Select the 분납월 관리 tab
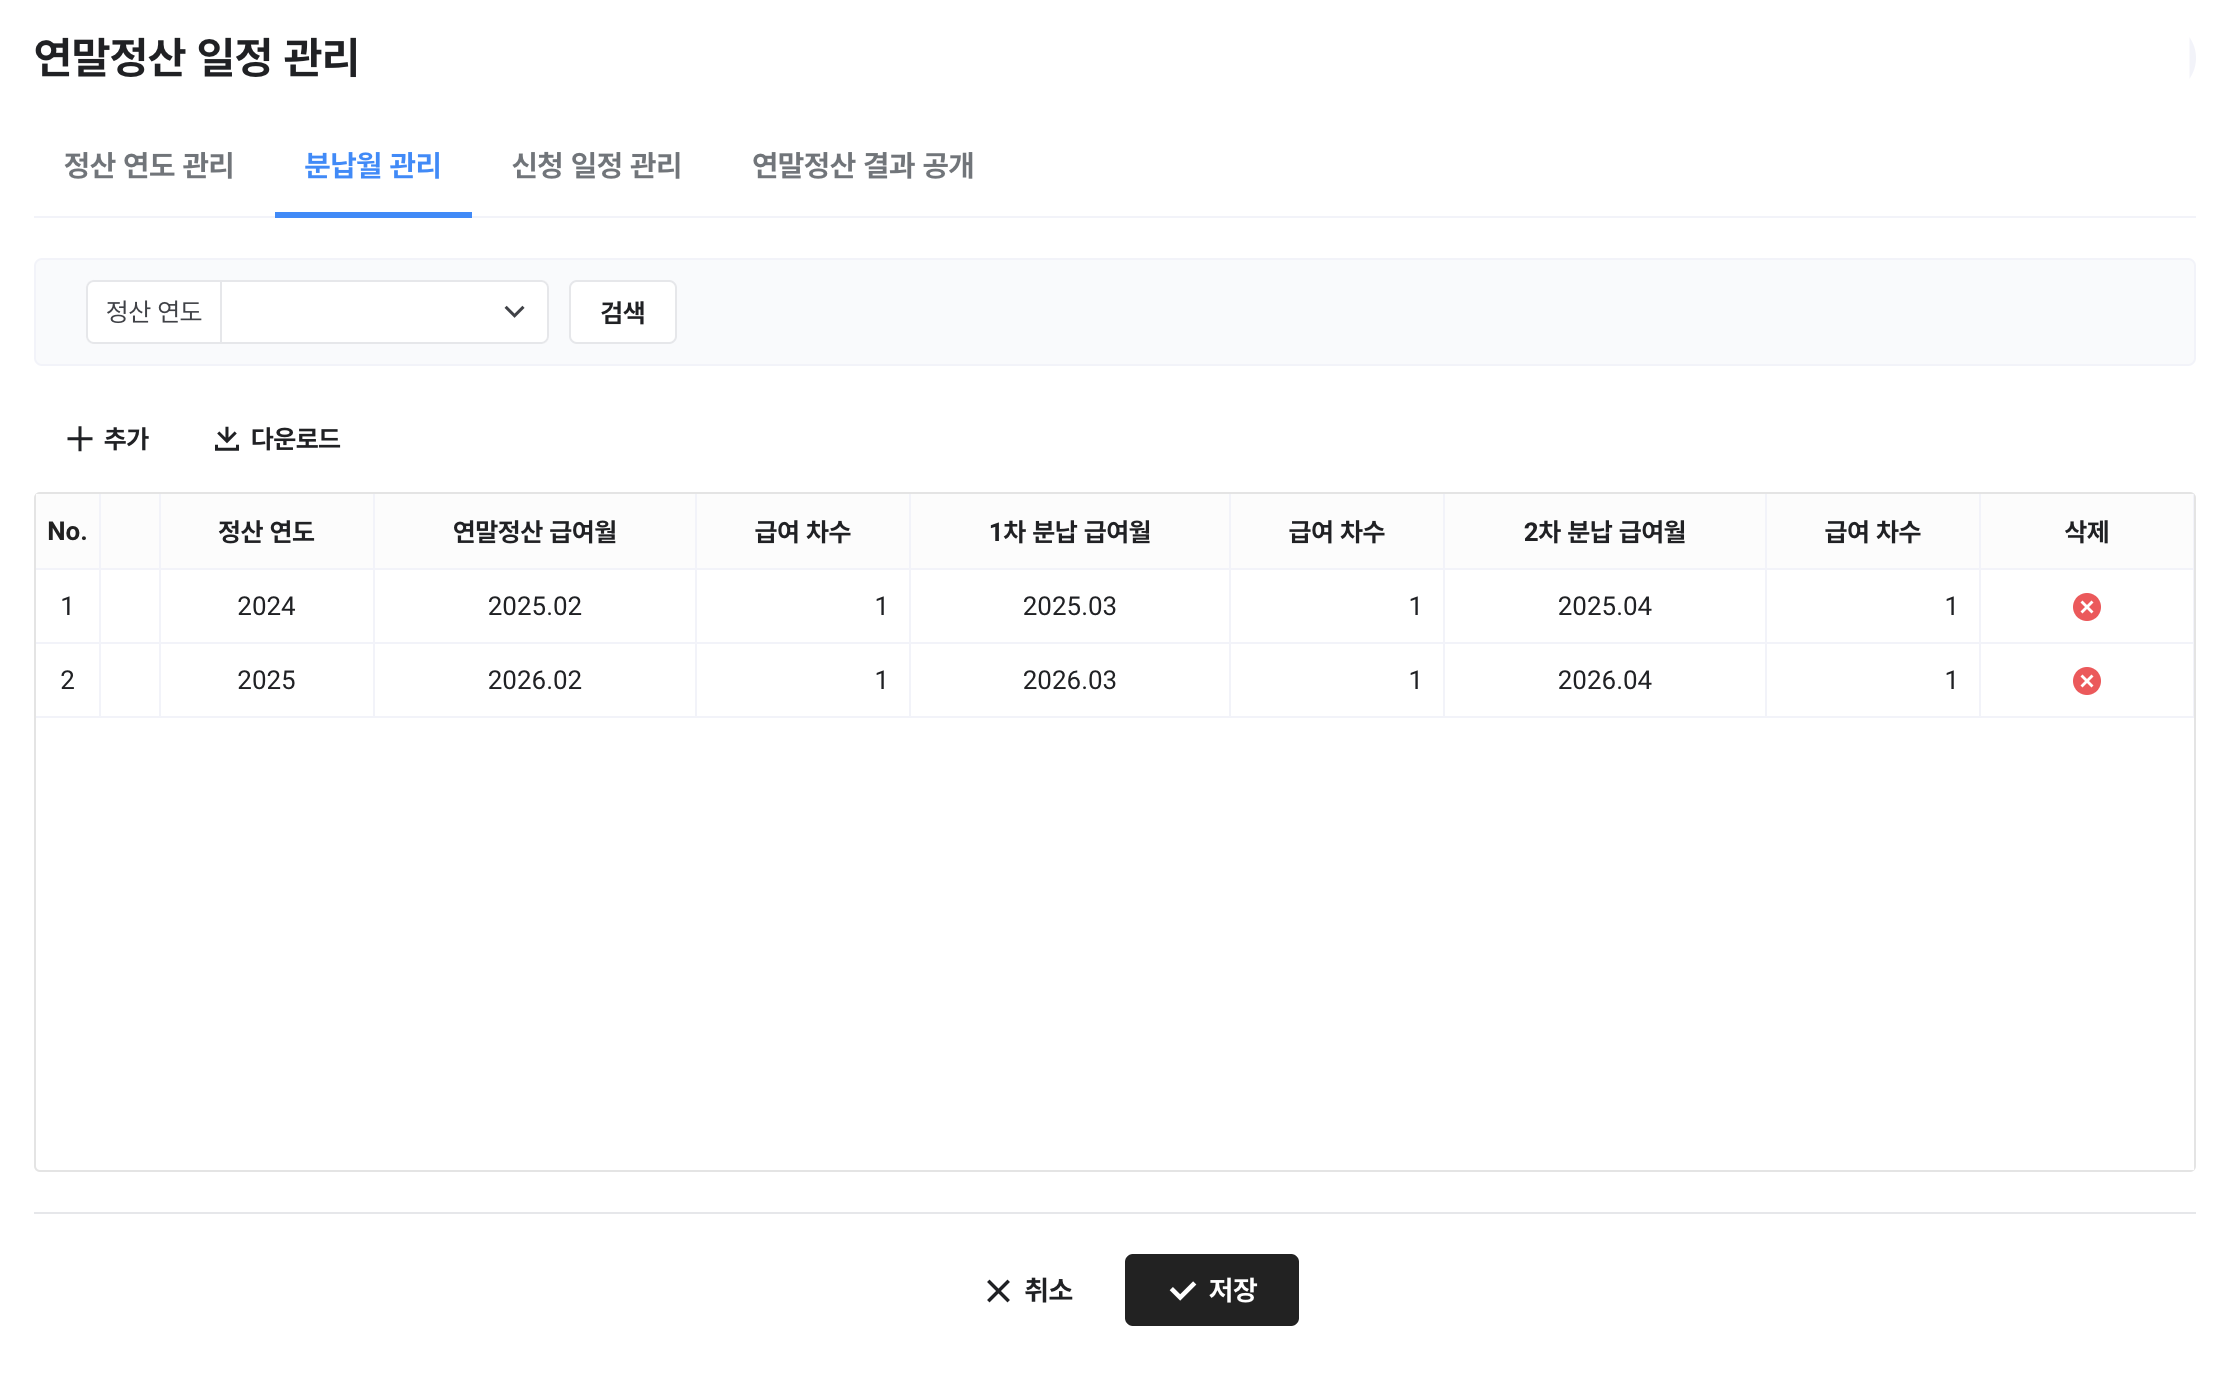This screenshot has width=2236, height=1390. [373, 165]
